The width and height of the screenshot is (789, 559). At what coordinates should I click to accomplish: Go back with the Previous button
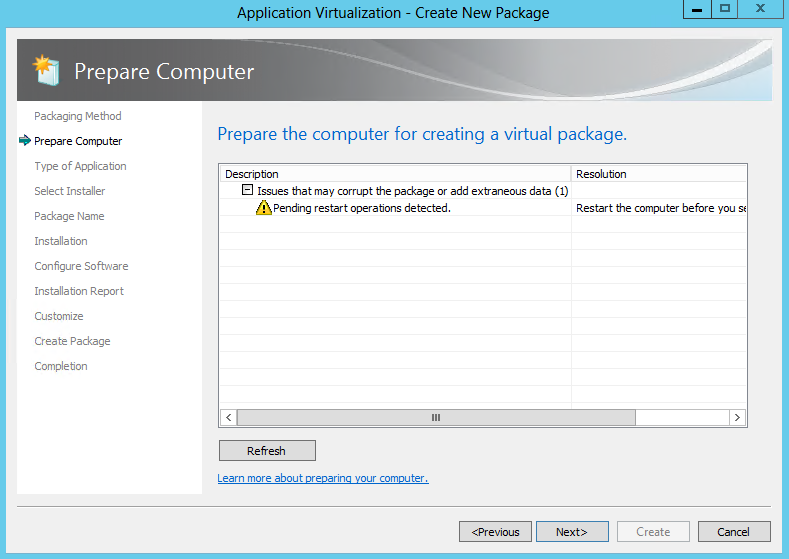[495, 531]
